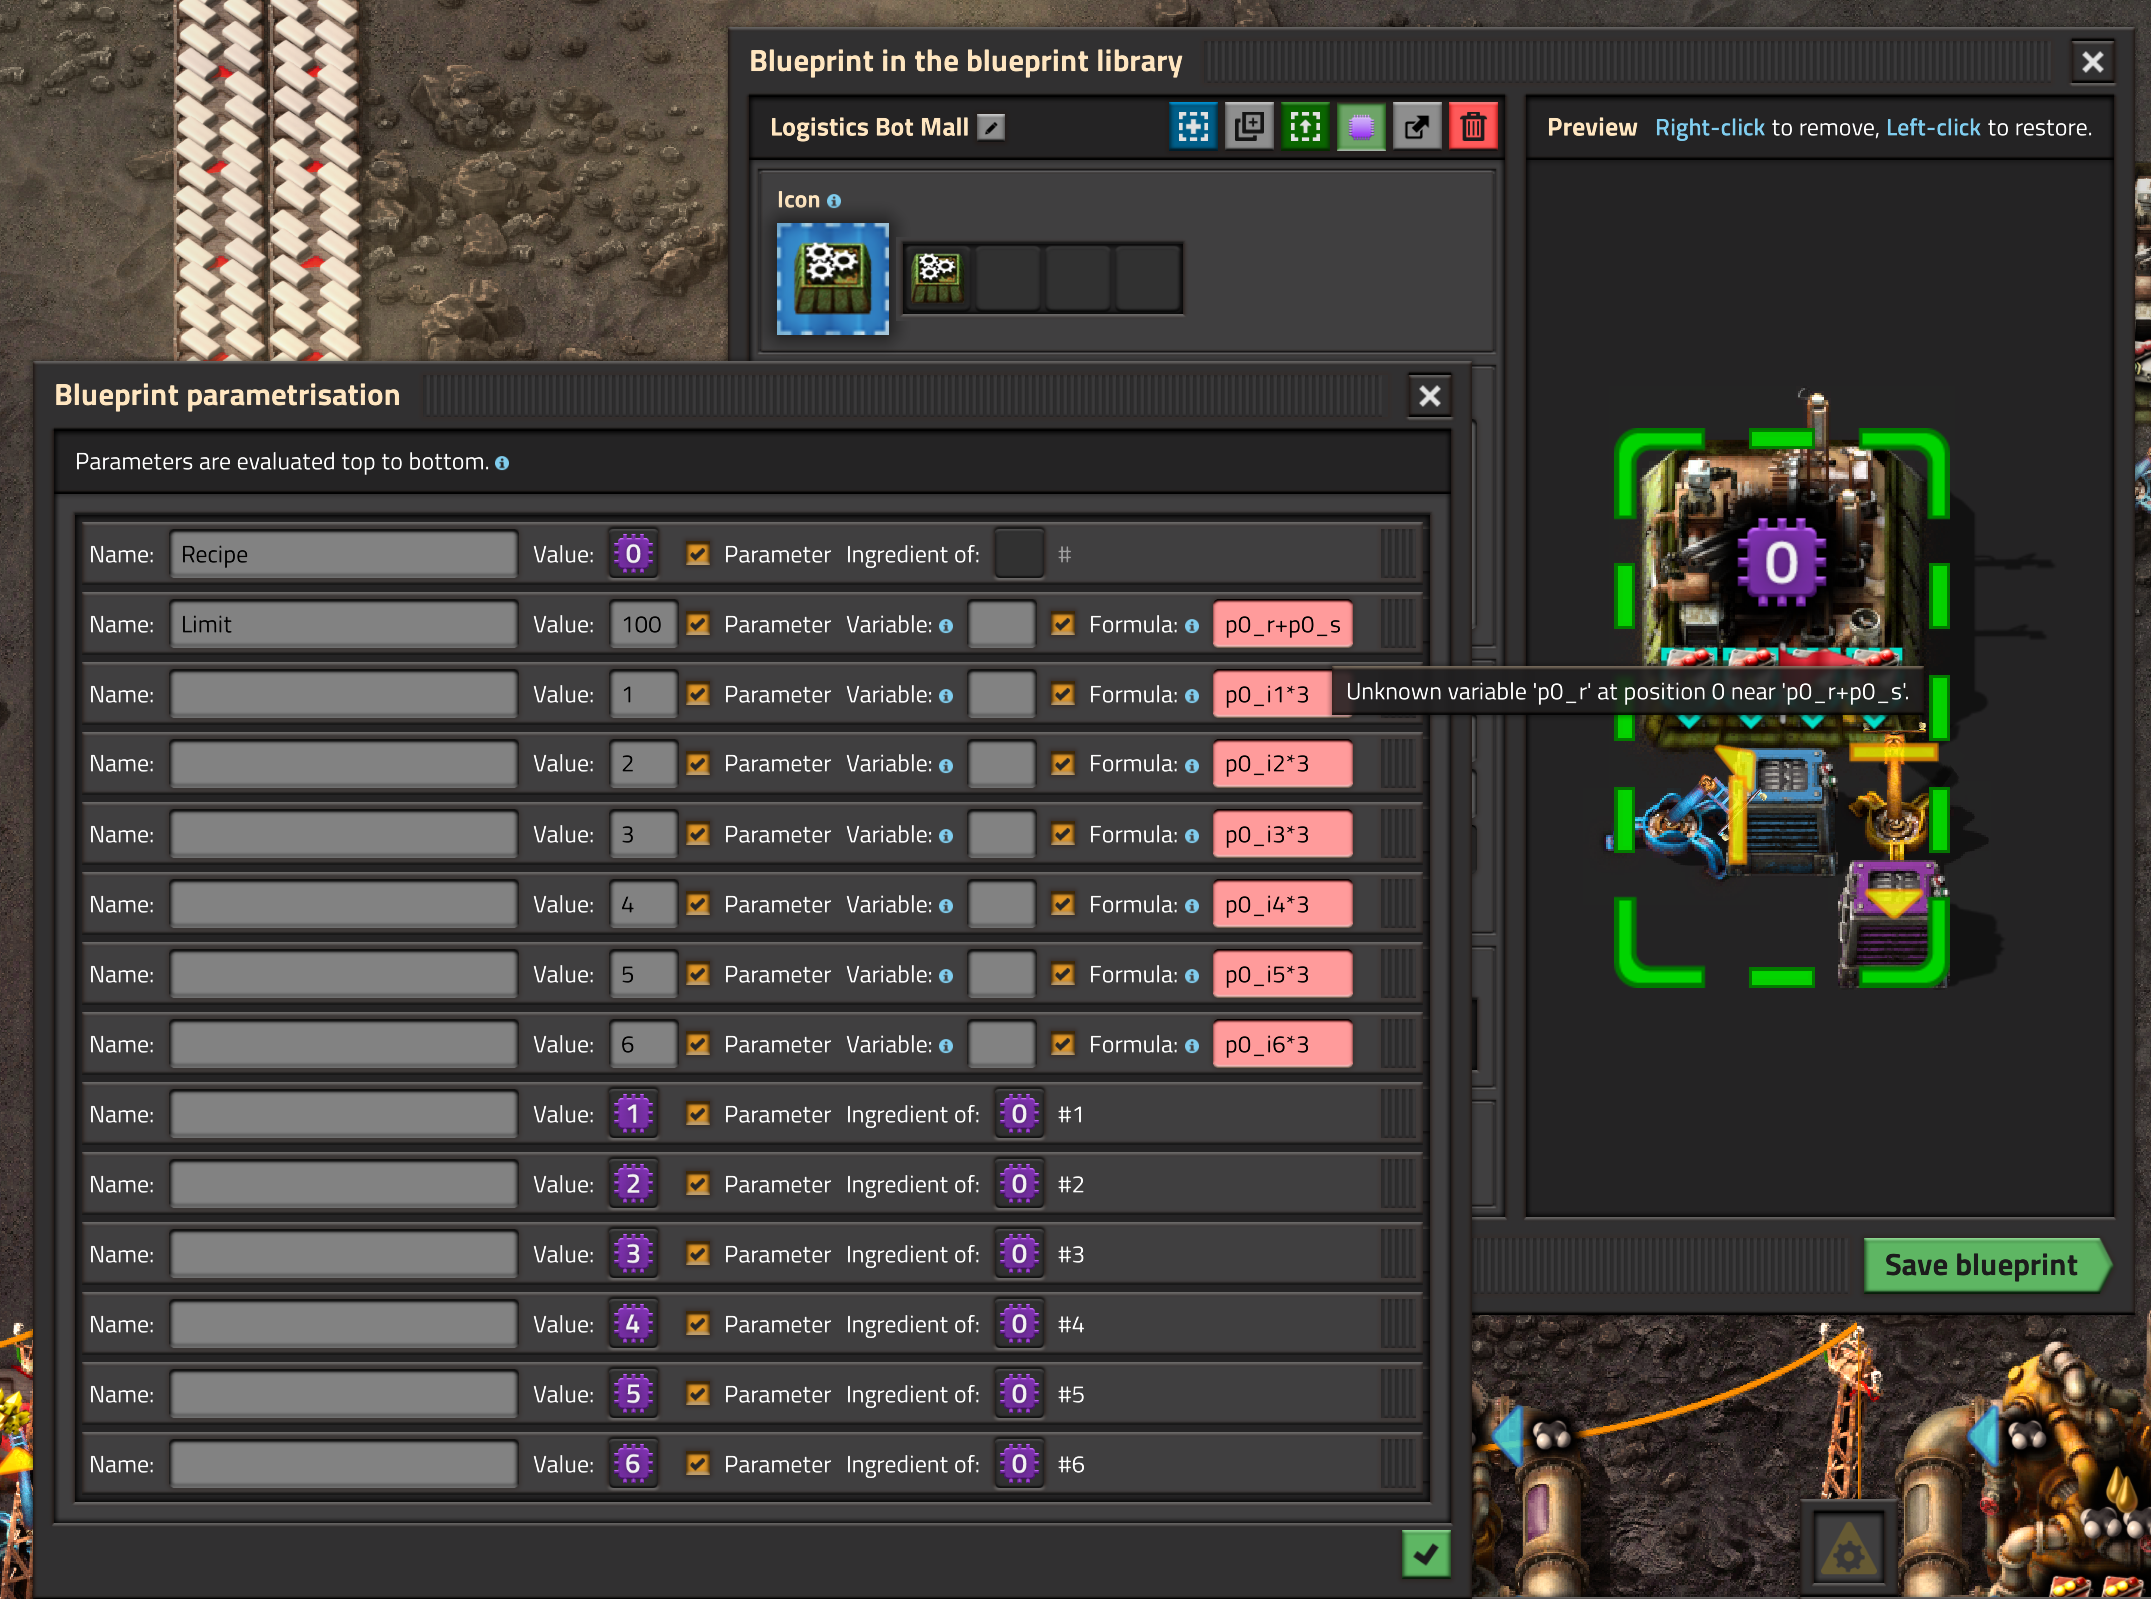The width and height of the screenshot is (2151, 1599).
Task: Click info icon after 'evaluated top to bottom'
Action: (502, 463)
